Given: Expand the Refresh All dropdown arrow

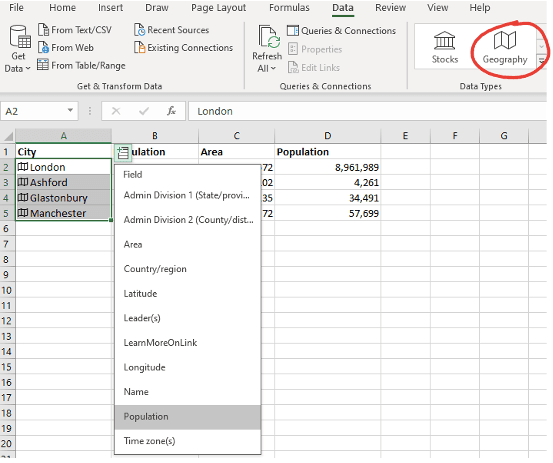Looking at the screenshot, I should click(273, 68).
